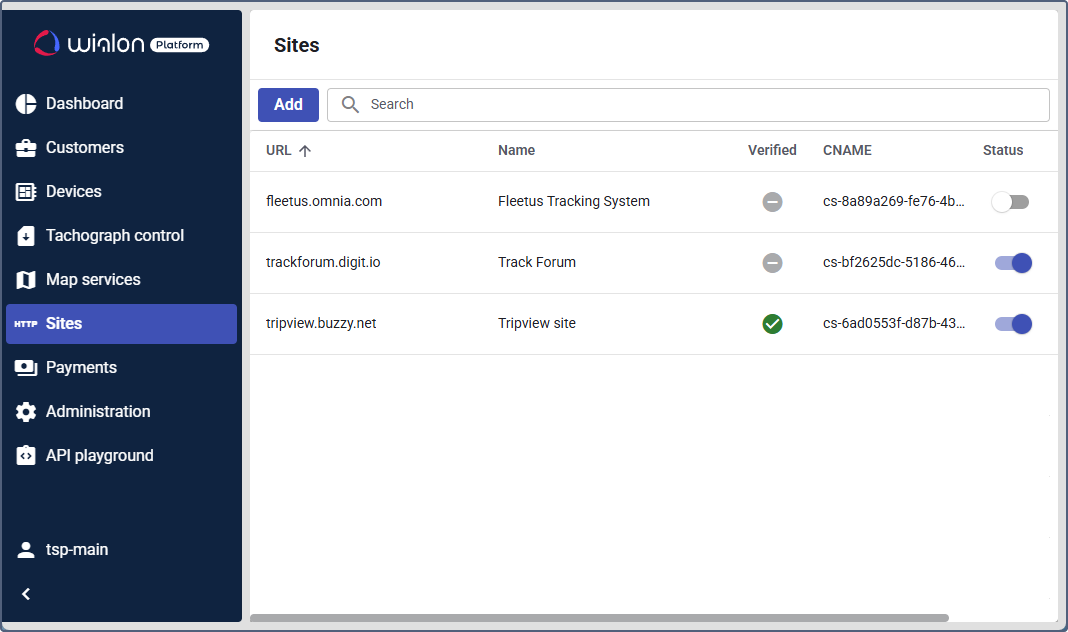Collapse the sidebar with the chevron arrow
This screenshot has width=1068, height=632.
pyautogui.click(x=26, y=594)
